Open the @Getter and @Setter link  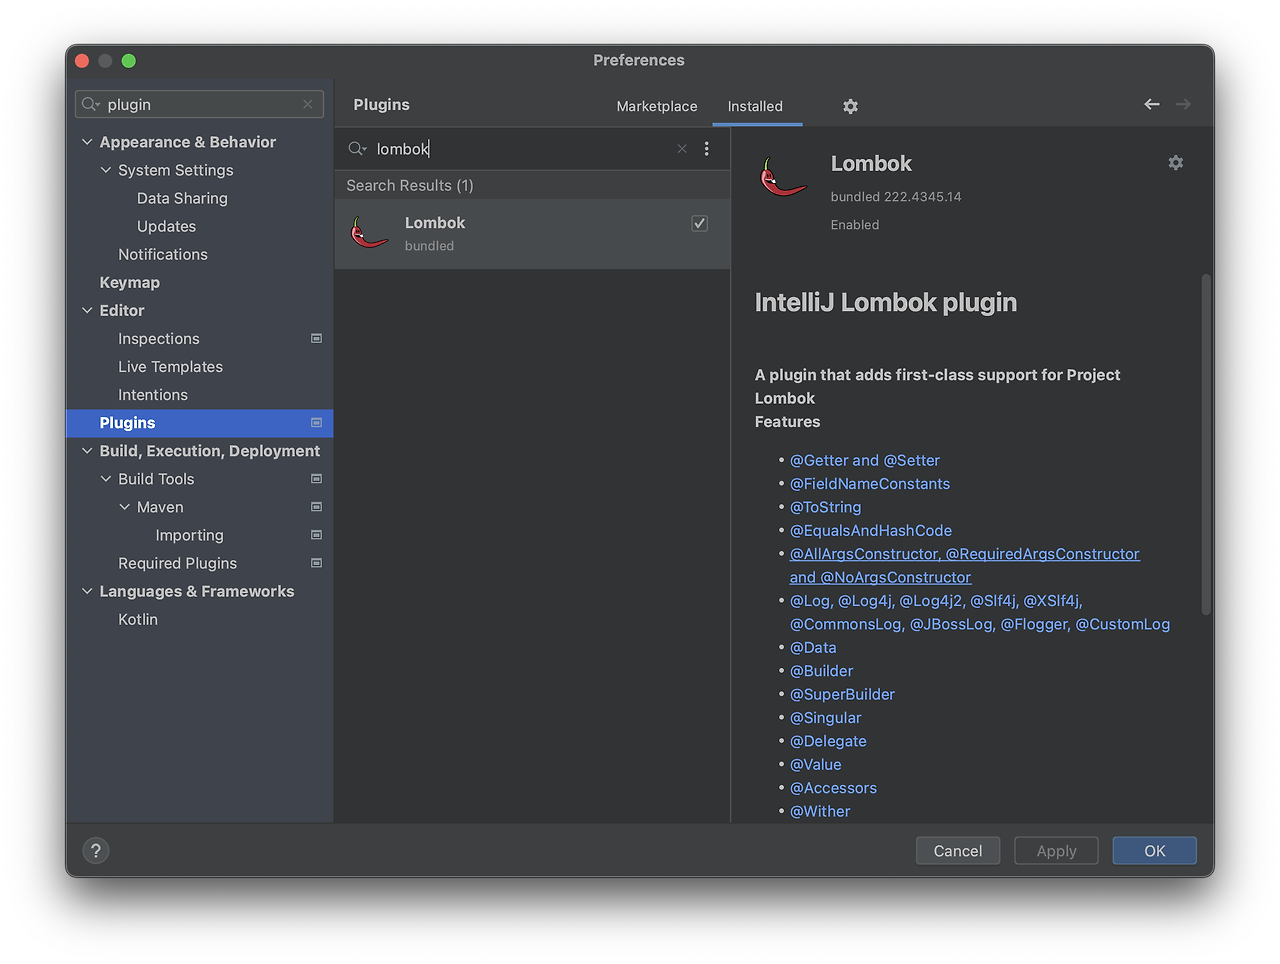865,460
